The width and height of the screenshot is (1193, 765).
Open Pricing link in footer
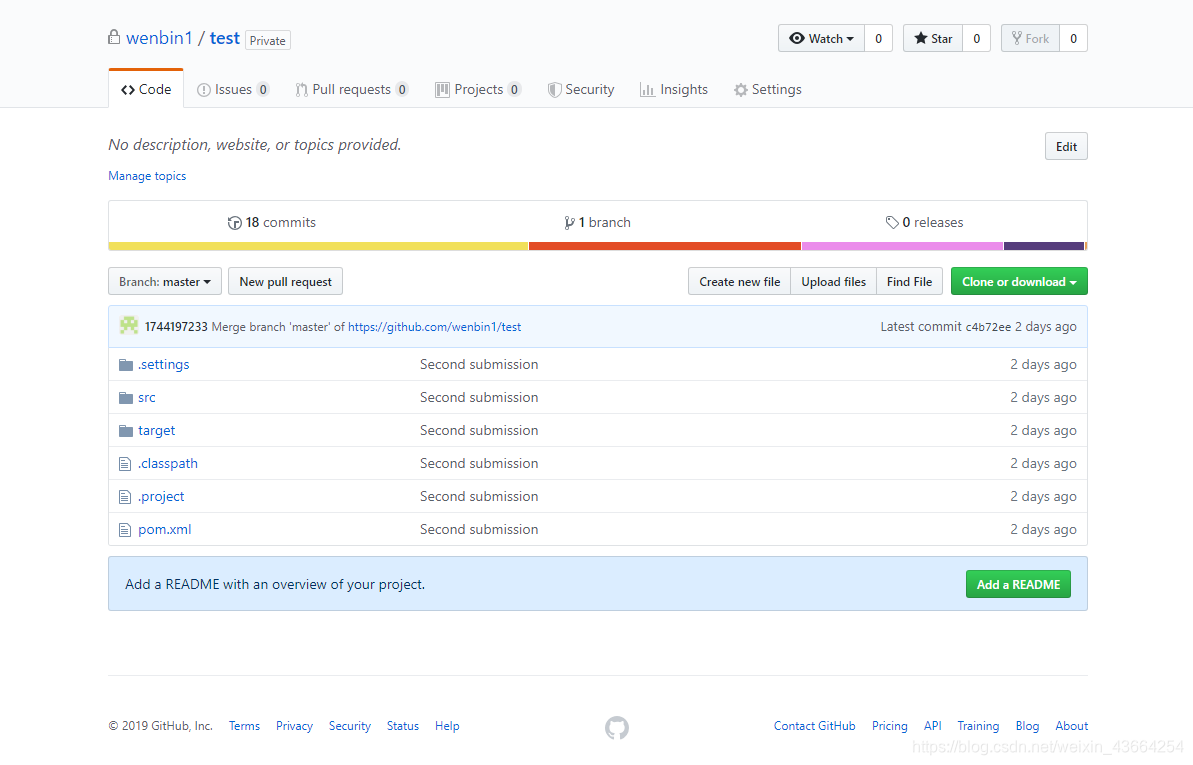click(889, 726)
